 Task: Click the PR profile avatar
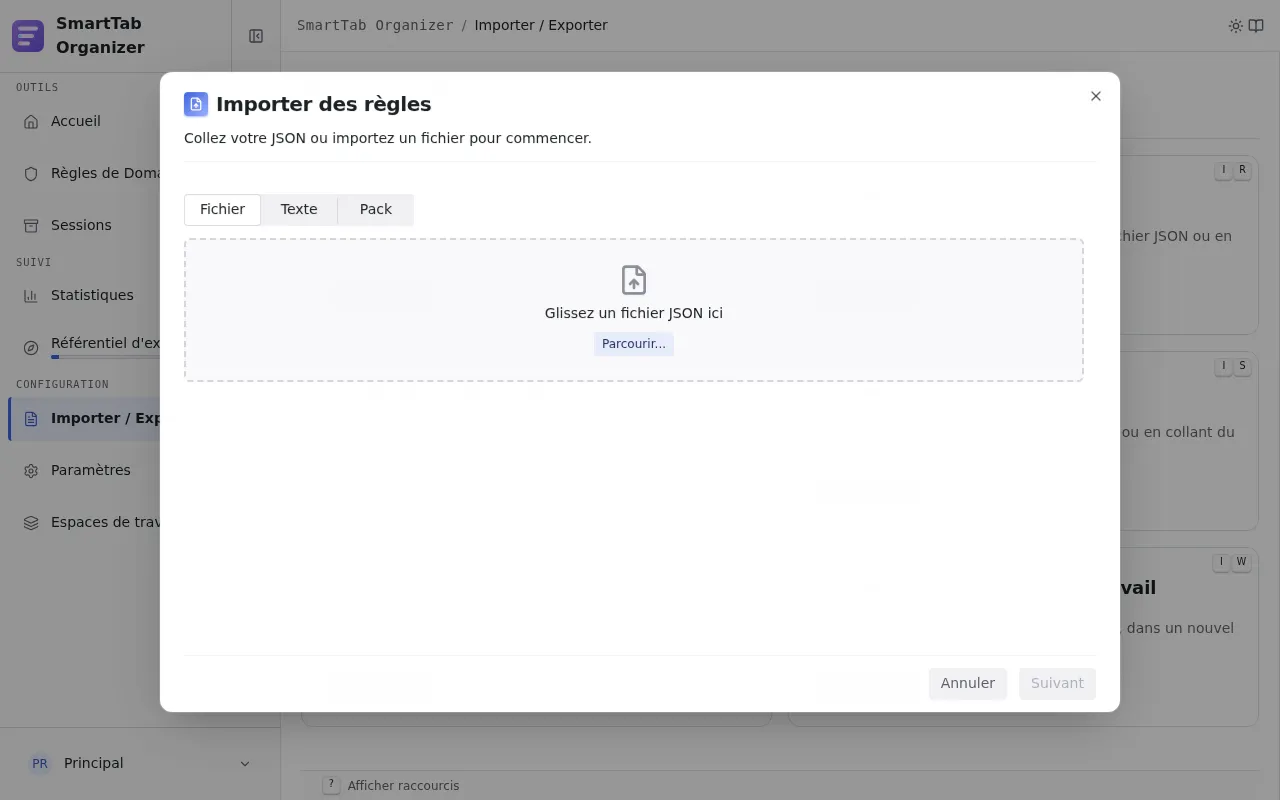point(40,763)
